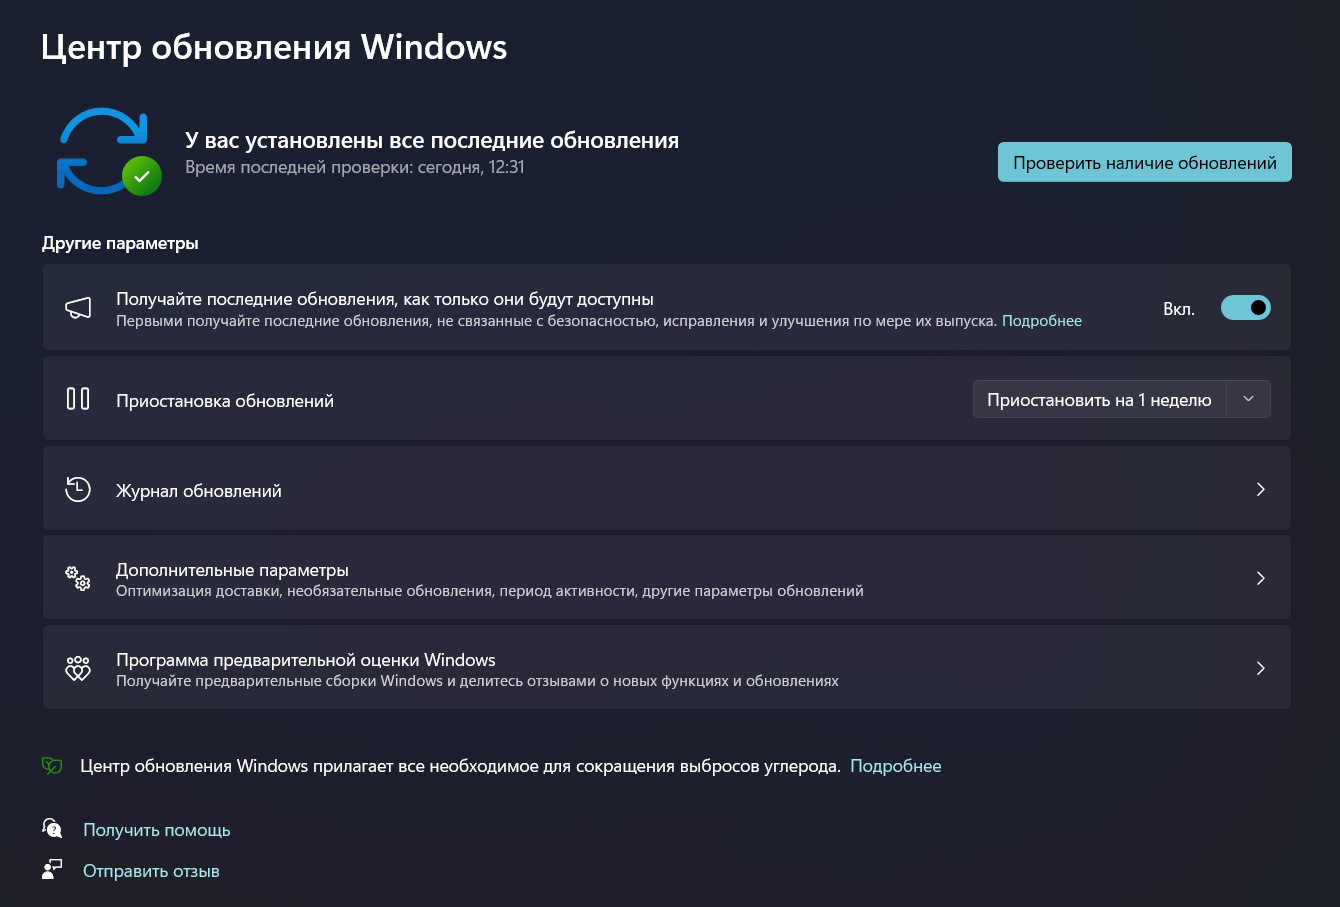Click the Оптимизация доставки description text

[490, 591]
